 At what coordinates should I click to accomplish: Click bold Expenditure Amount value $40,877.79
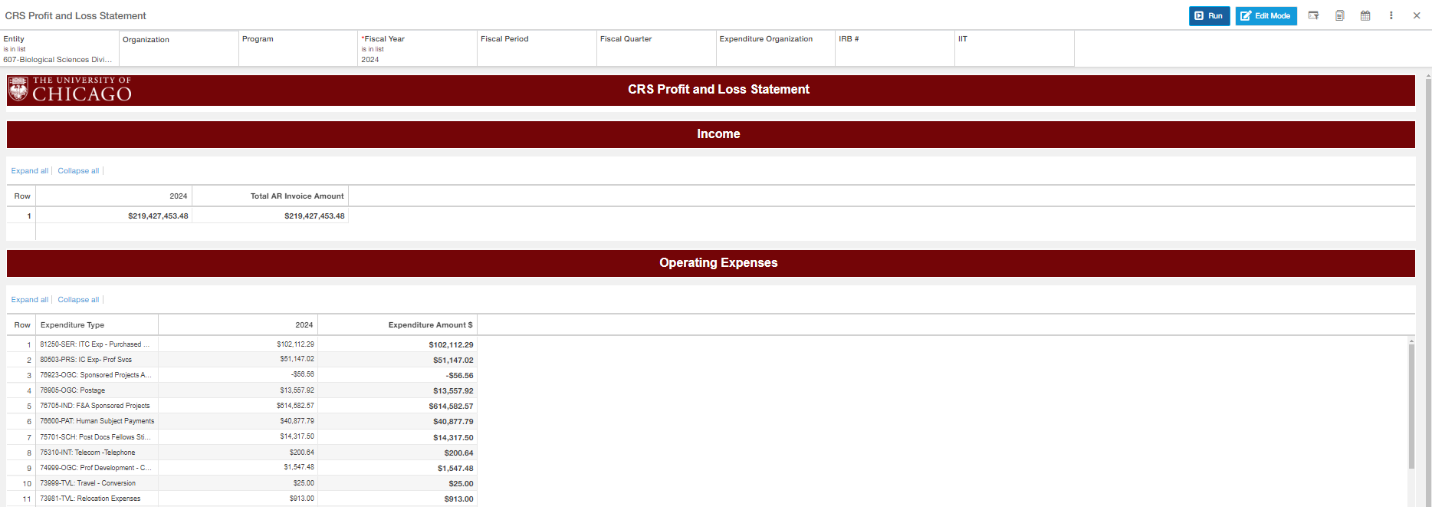[451, 421]
